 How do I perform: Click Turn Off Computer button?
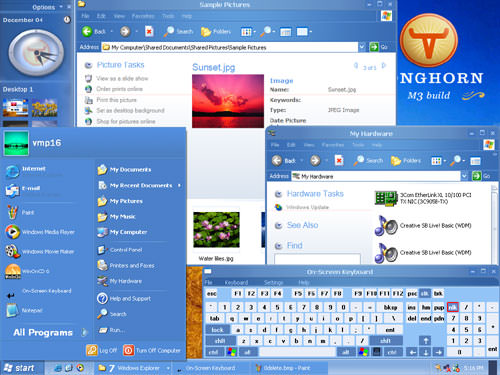click(x=152, y=350)
